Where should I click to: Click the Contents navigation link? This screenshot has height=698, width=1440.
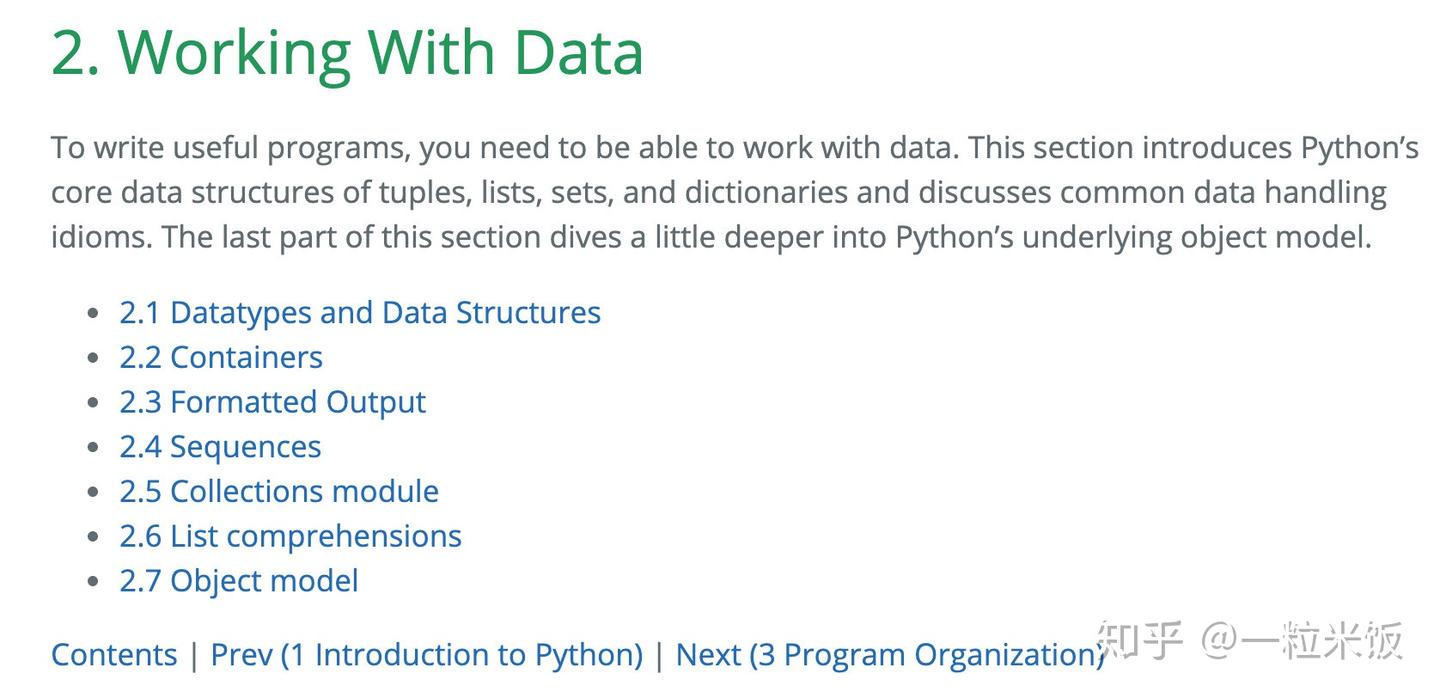click(114, 655)
